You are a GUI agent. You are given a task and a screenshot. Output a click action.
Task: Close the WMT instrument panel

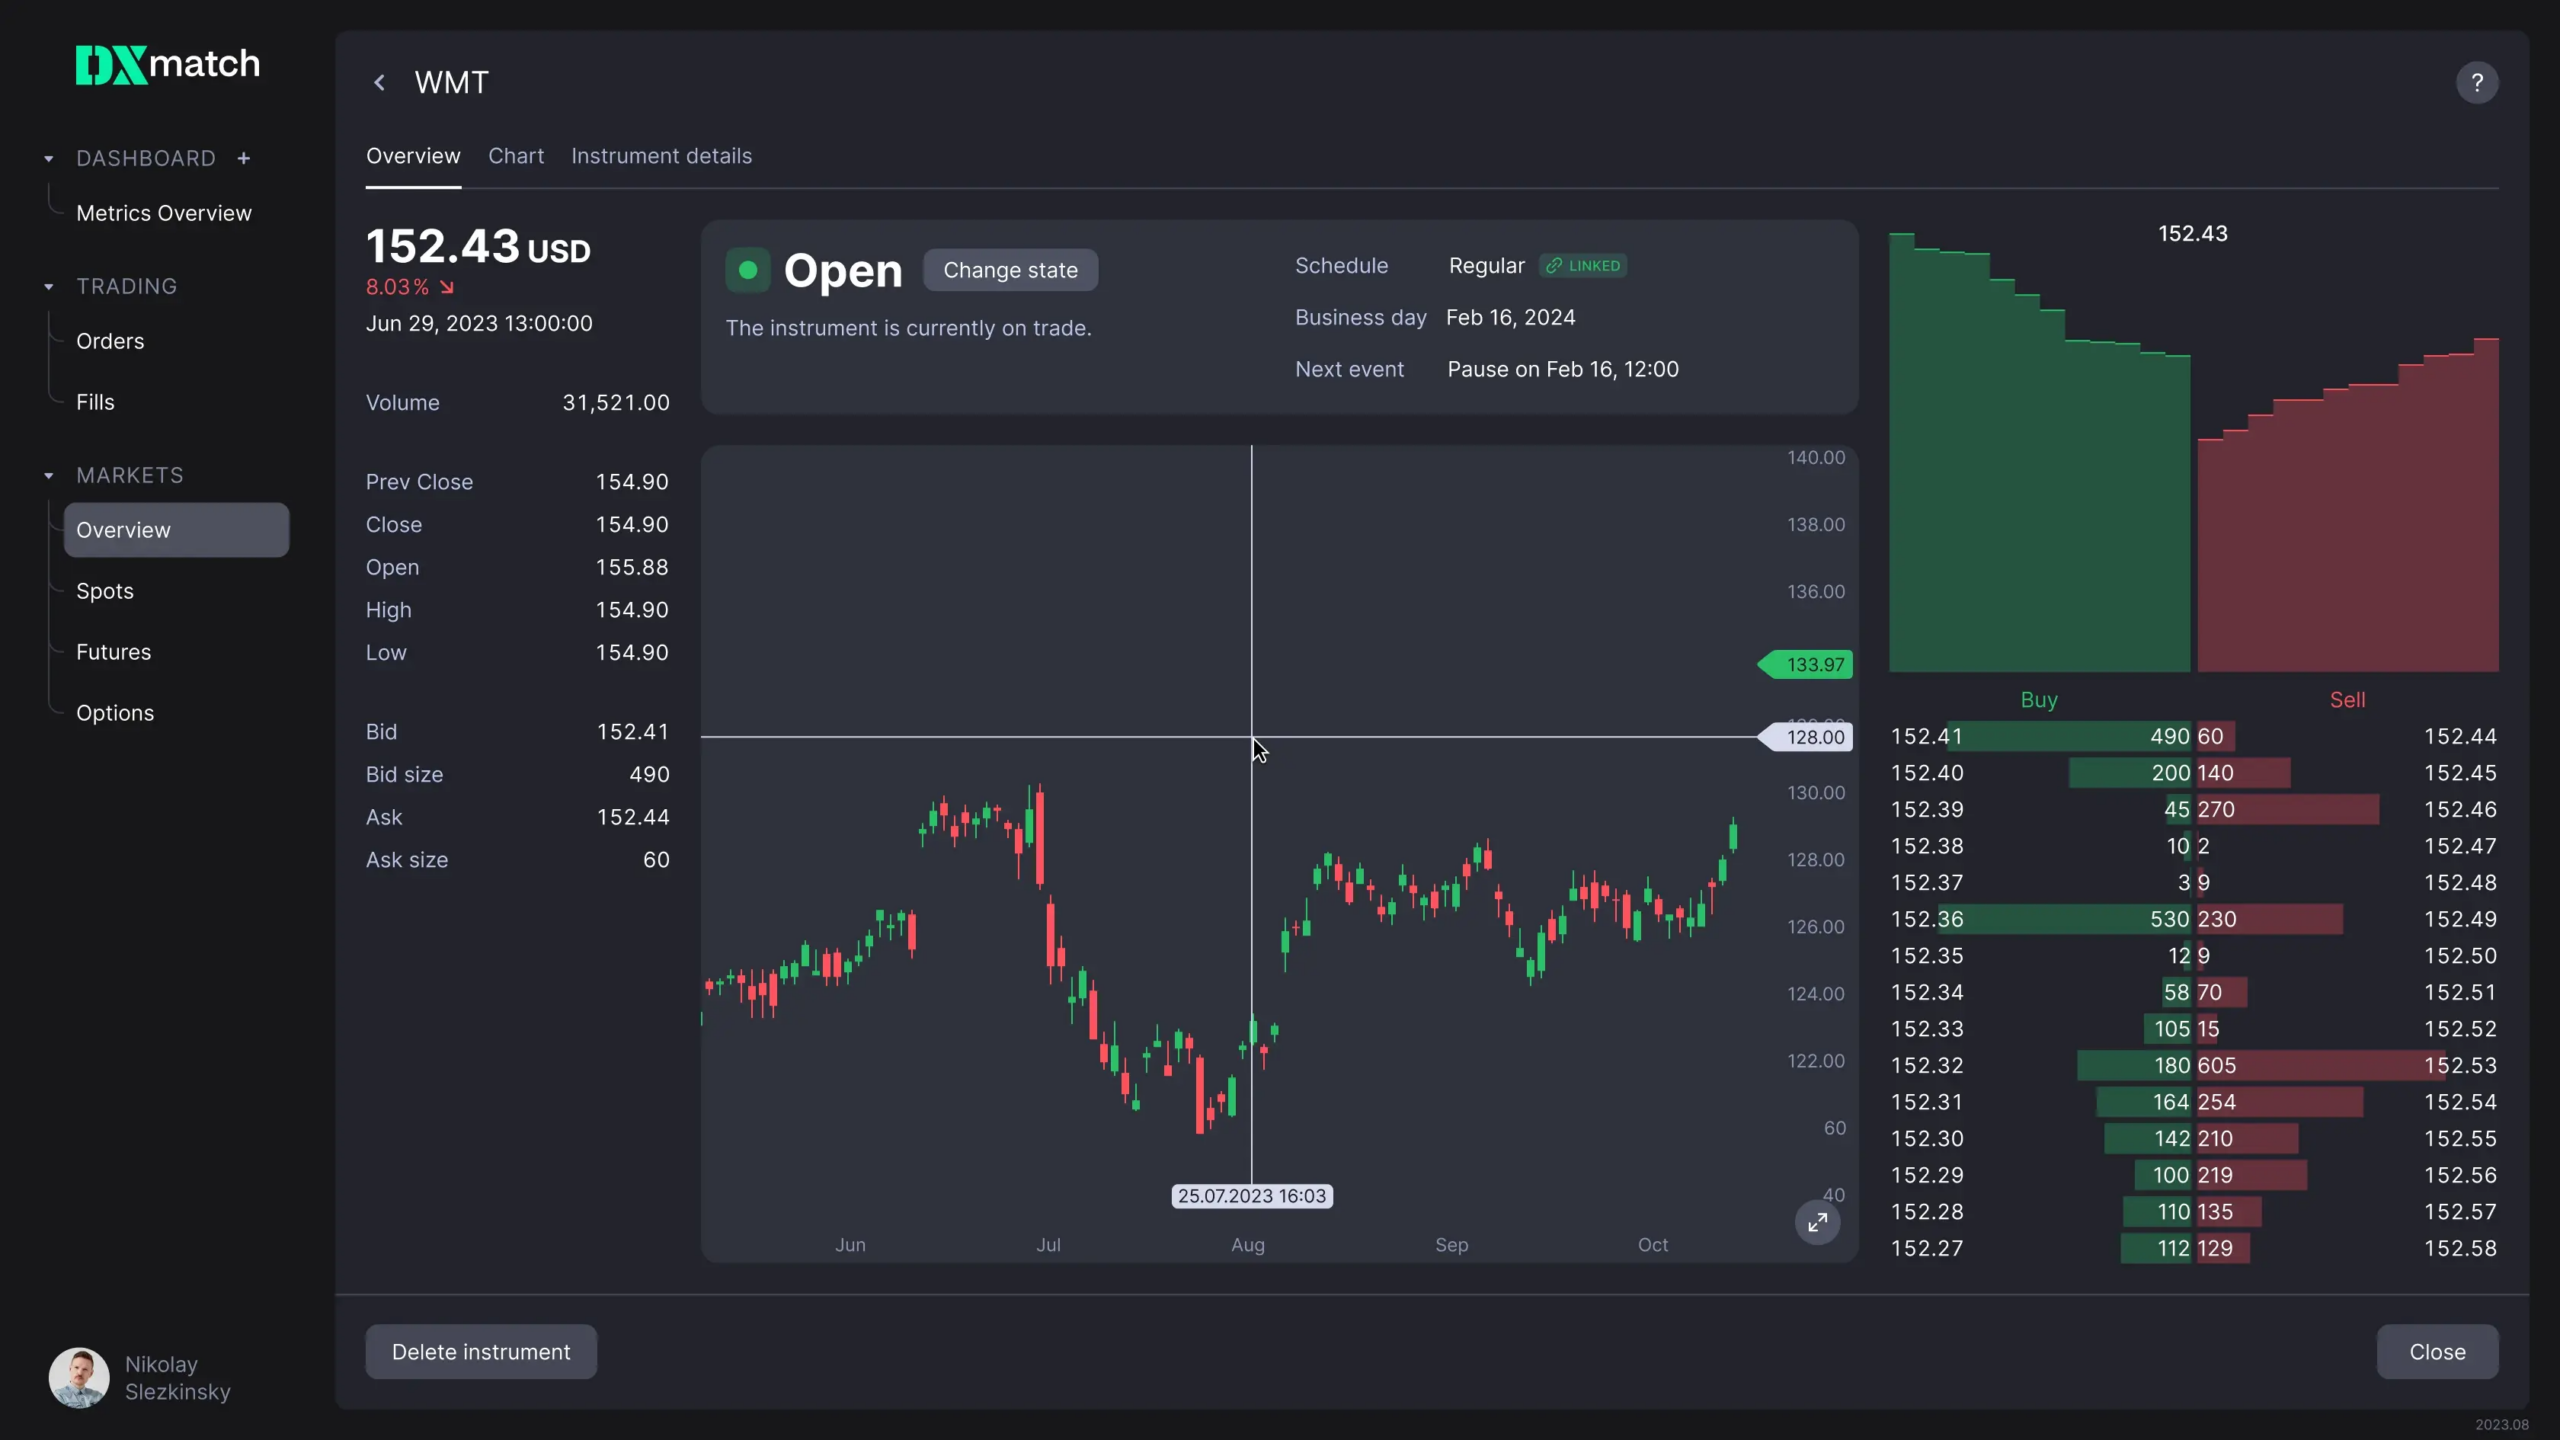(x=2437, y=1352)
